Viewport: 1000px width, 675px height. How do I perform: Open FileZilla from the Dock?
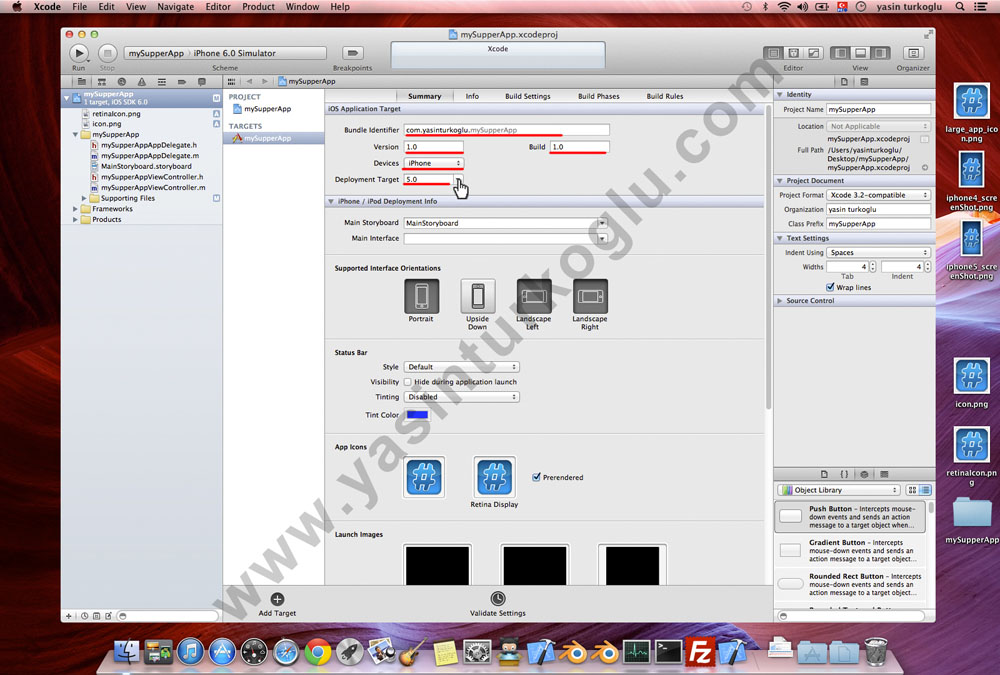(700, 652)
